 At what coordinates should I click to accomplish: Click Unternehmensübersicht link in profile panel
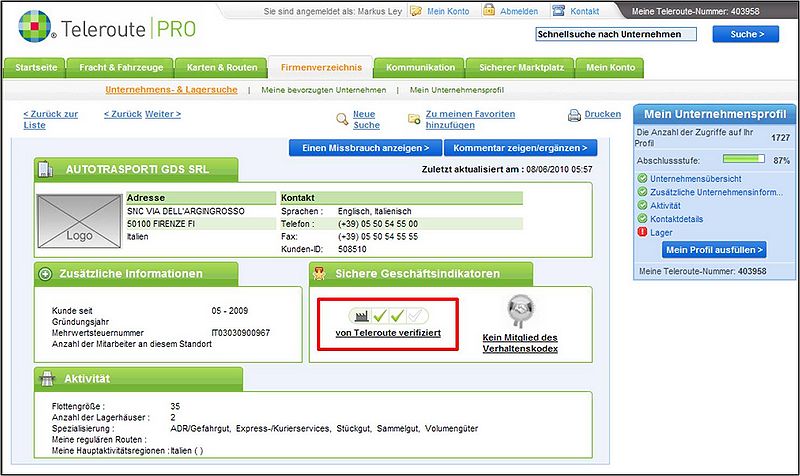click(x=695, y=179)
